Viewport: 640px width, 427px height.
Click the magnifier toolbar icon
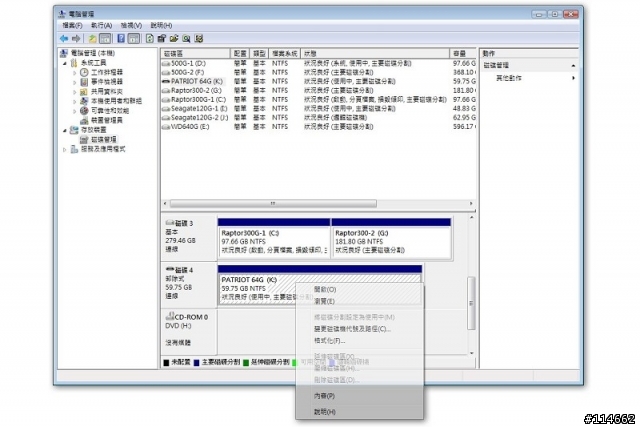pos(187,38)
